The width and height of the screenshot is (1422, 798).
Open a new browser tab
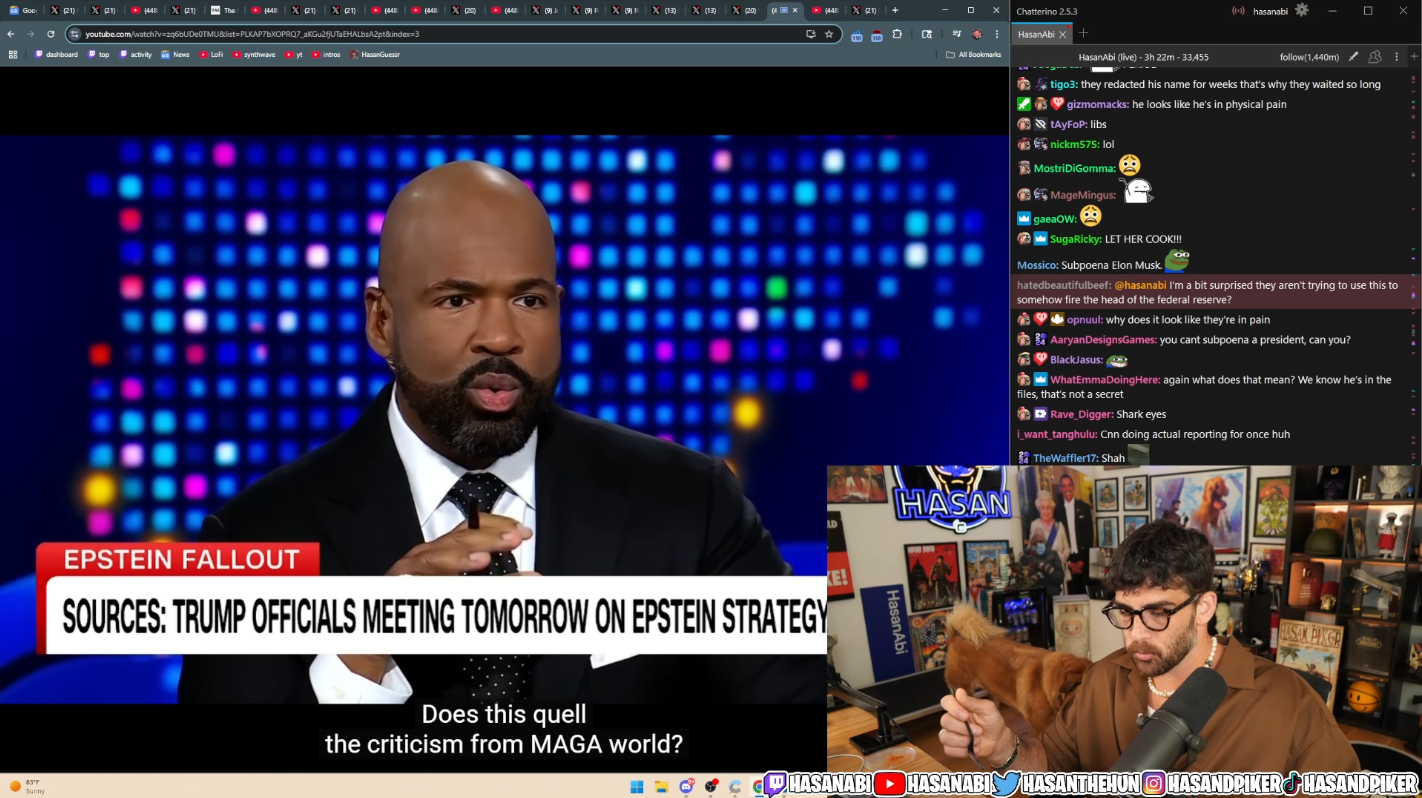pos(895,10)
